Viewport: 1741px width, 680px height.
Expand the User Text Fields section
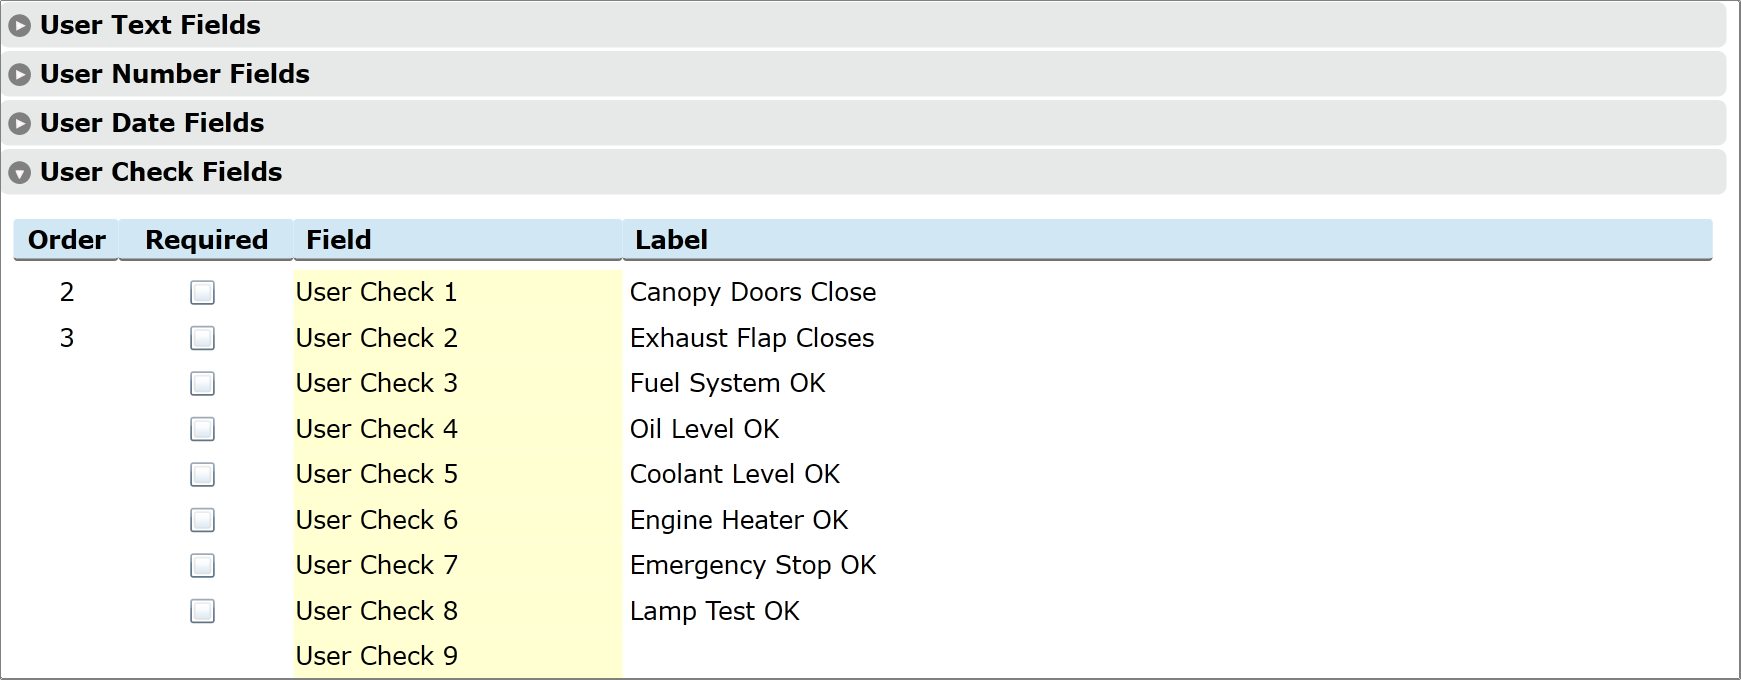(150, 25)
